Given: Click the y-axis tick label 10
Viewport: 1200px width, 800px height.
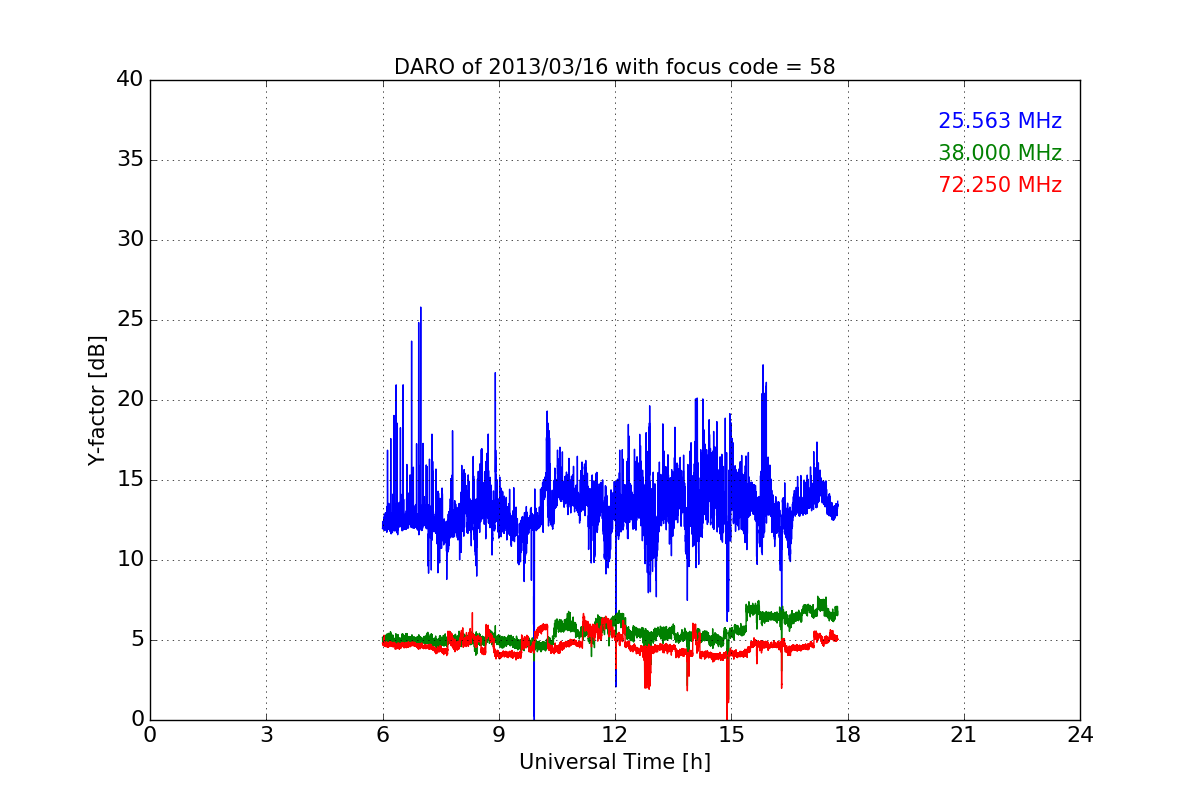Looking at the screenshot, I should (x=130, y=560).
